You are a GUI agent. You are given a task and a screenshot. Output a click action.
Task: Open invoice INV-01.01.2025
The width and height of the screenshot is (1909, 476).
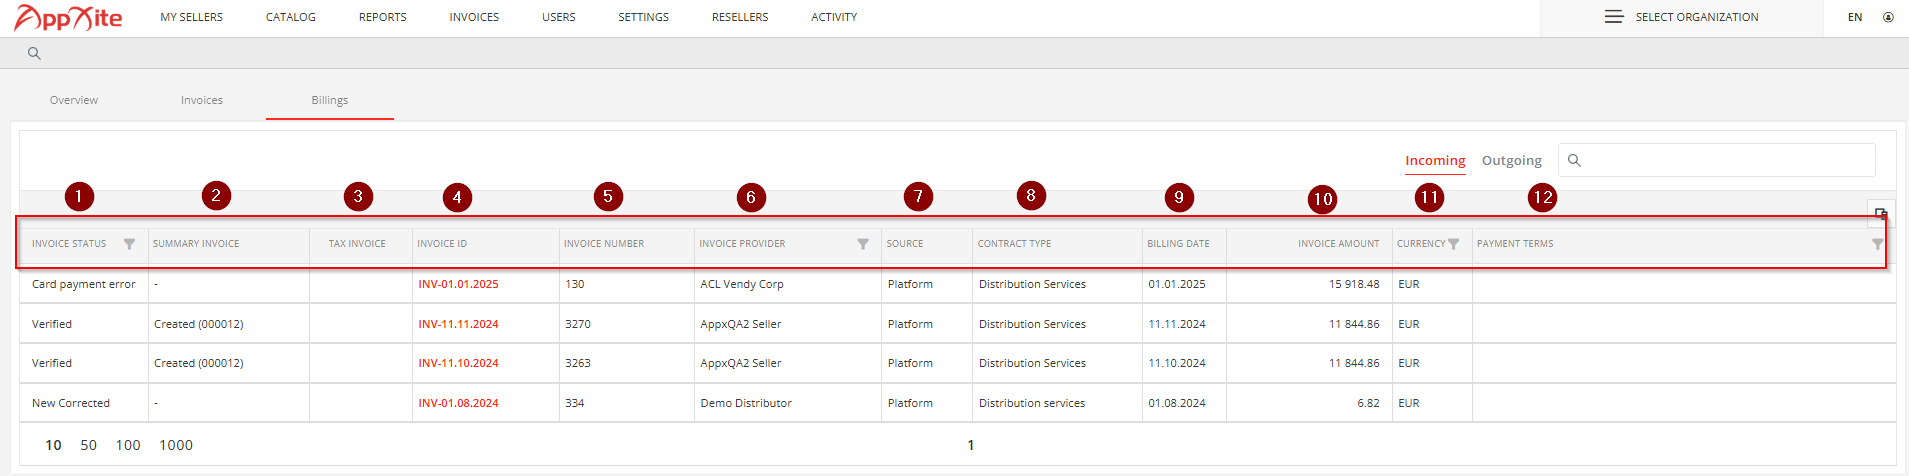pos(458,284)
